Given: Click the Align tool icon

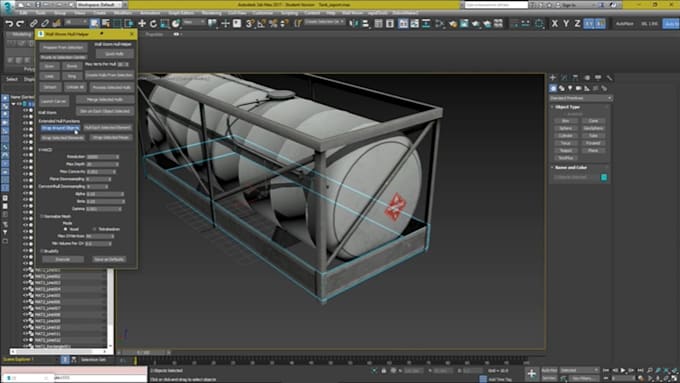Looking at the screenshot, I should (x=366, y=23).
